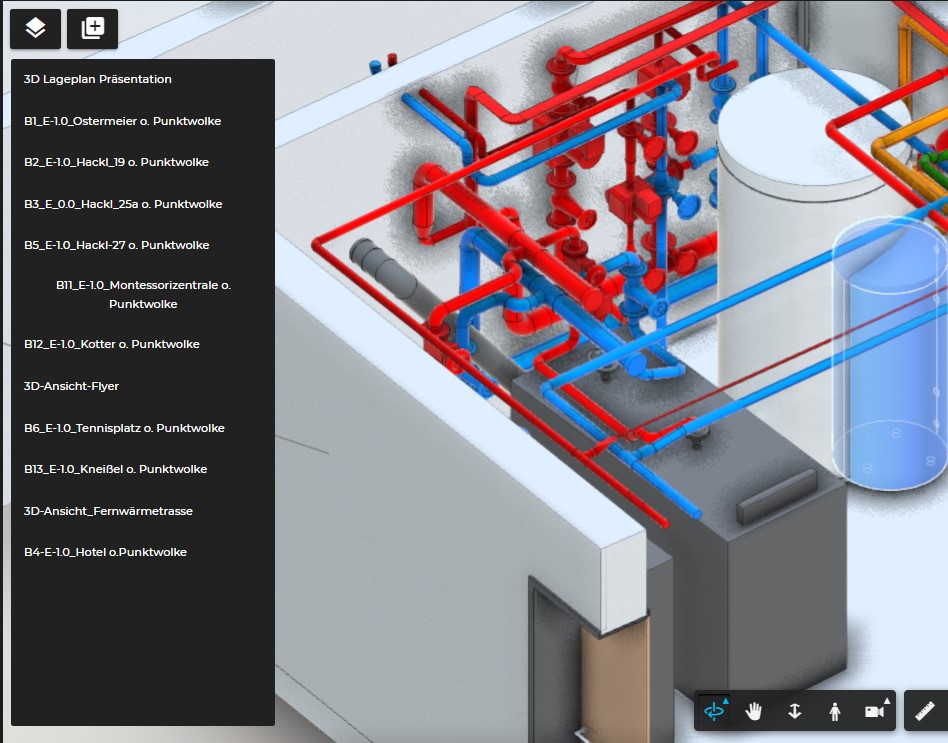Screen dimensions: 948x743
Task: Enter Walk mode via the person icon
Action: (834, 711)
